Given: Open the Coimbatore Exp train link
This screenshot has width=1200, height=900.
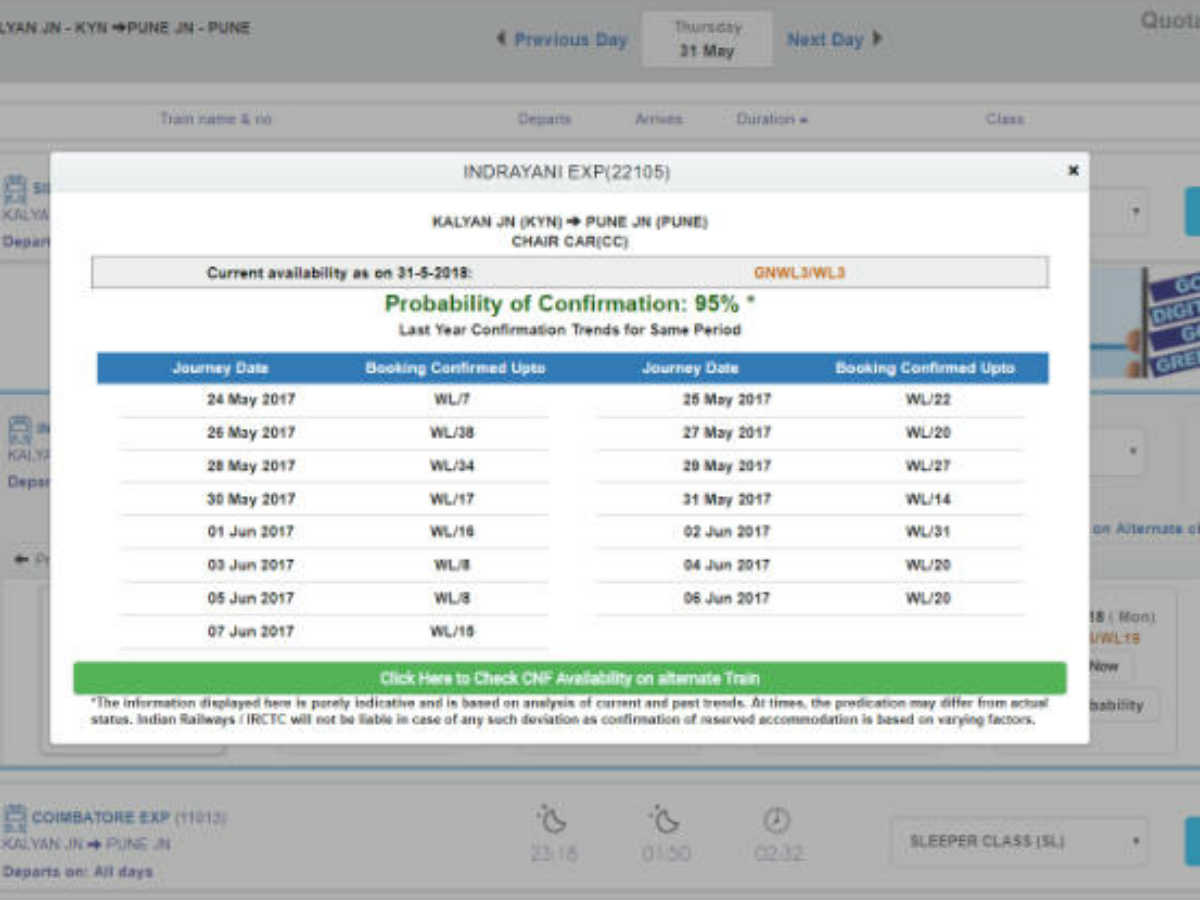Looking at the screenshot, I should point(100,818).
